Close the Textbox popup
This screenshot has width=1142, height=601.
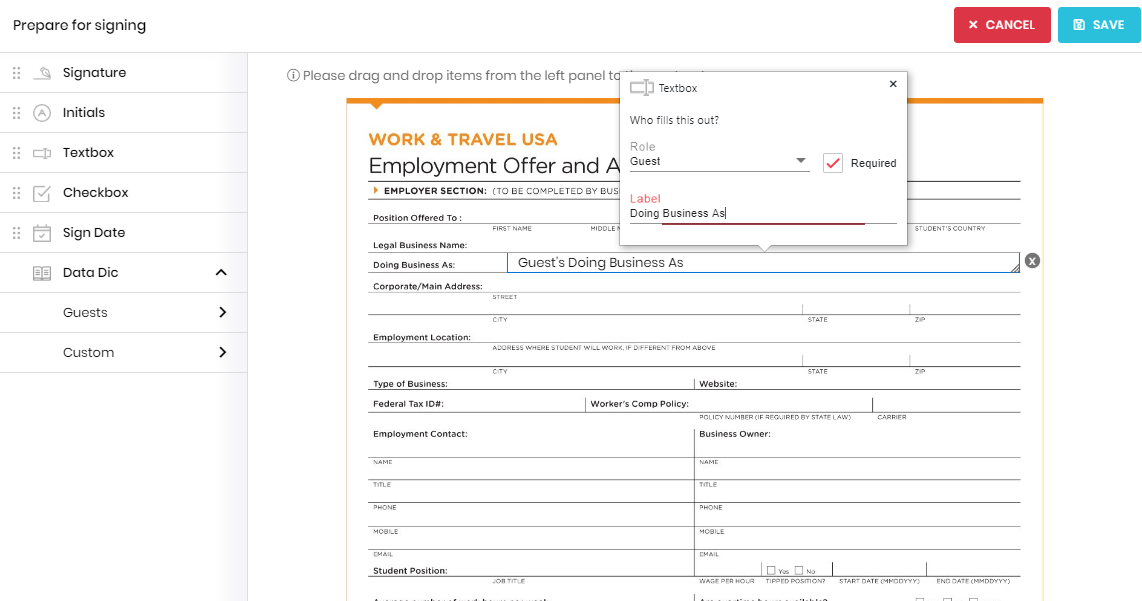tap(893, 84)
